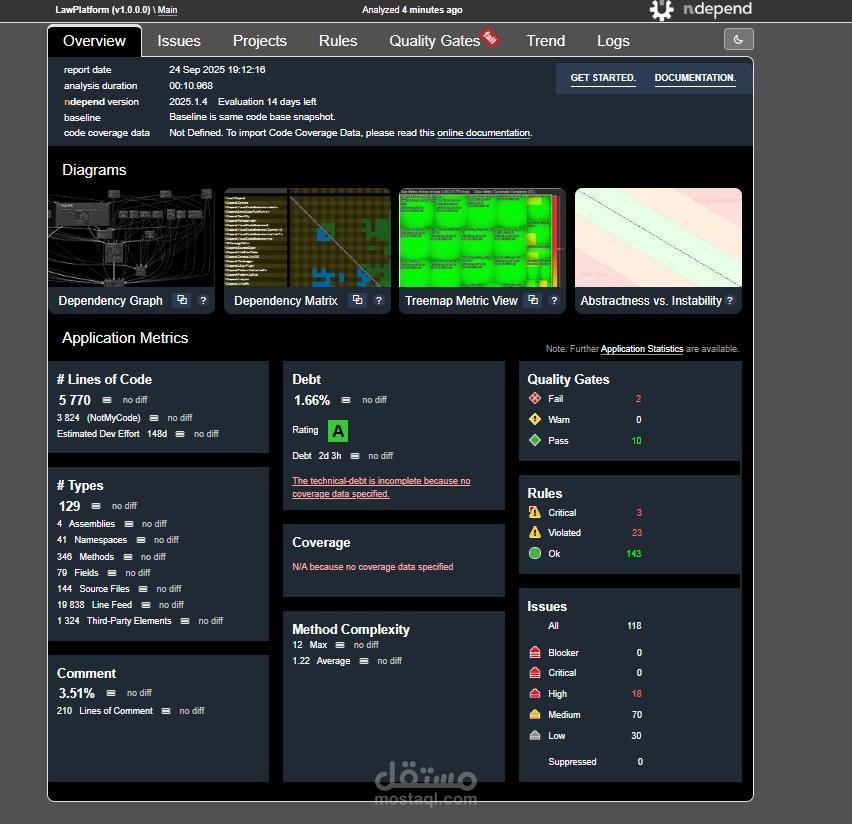Click the Rules Ok green circle icon
852x824 pixels.
point(535,553)
